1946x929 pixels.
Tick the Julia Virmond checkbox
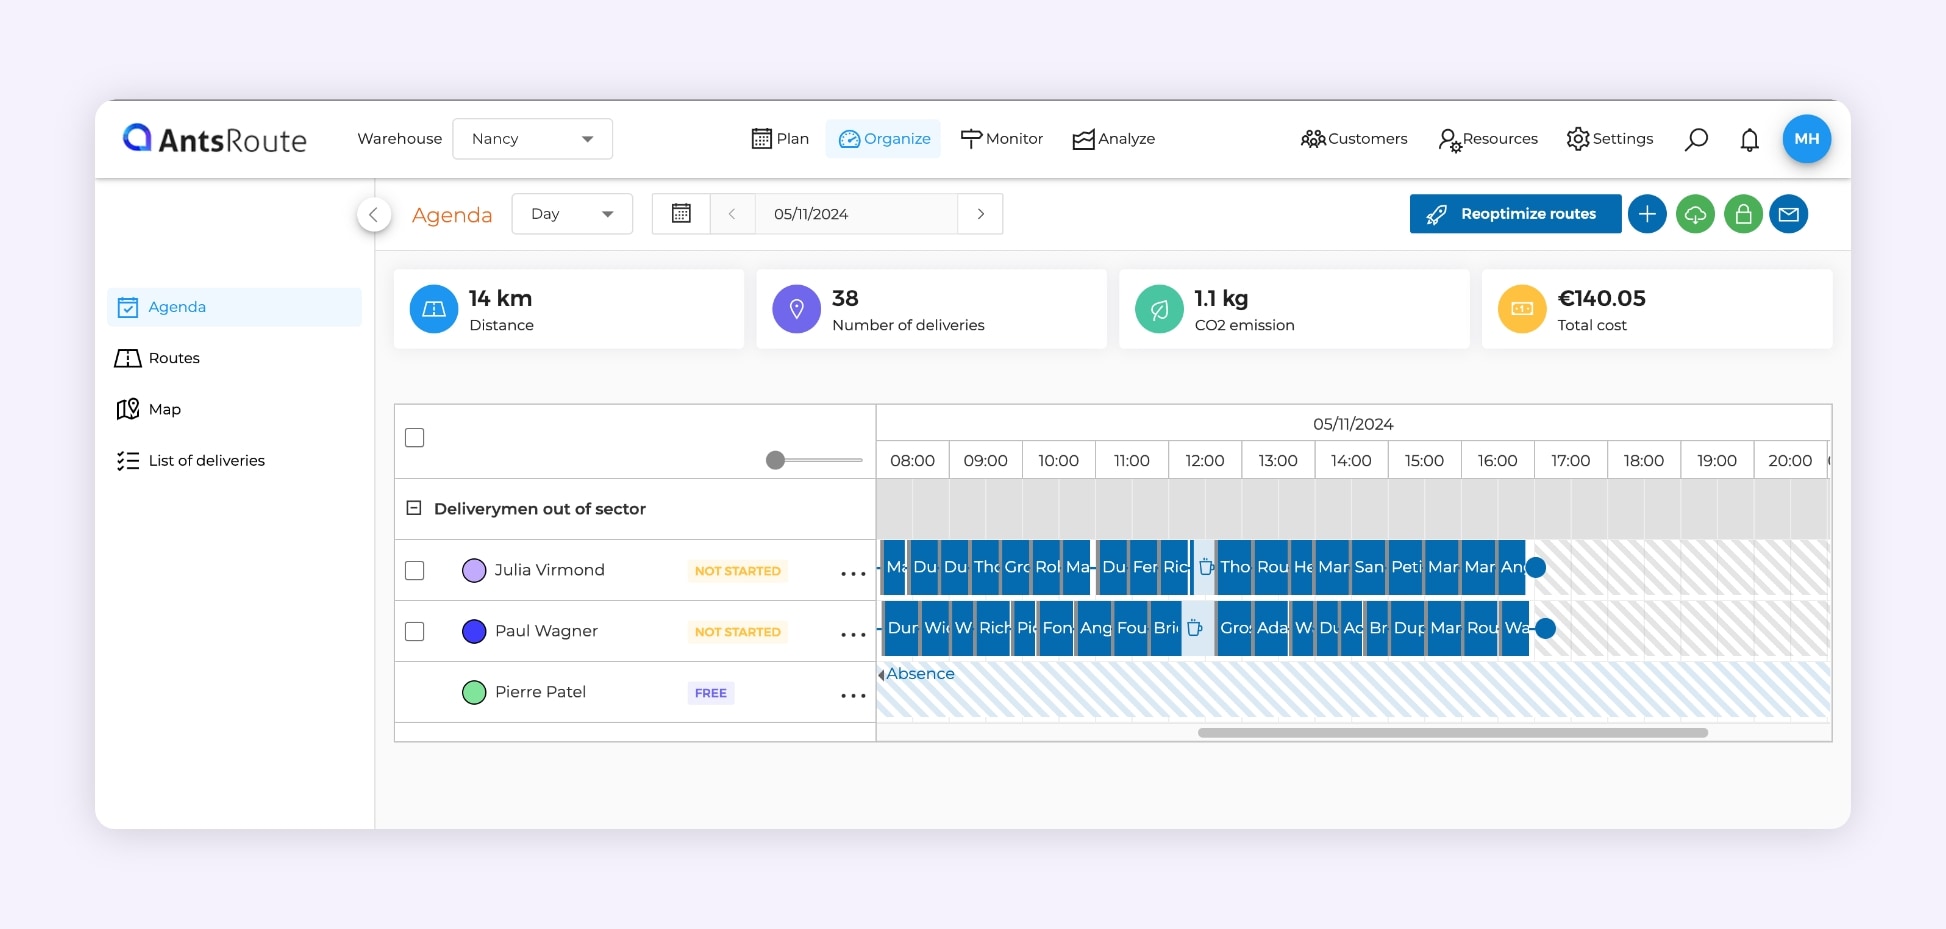coord(415,570)
